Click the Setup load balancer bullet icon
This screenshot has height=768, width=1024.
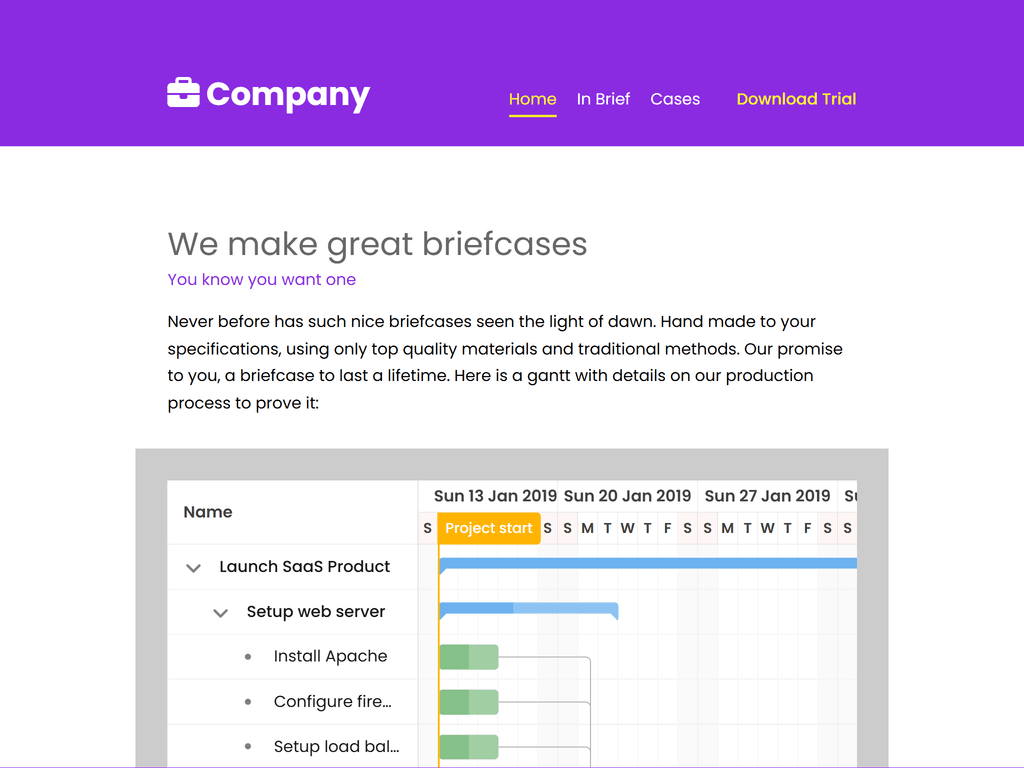click(x=248, y=747)
